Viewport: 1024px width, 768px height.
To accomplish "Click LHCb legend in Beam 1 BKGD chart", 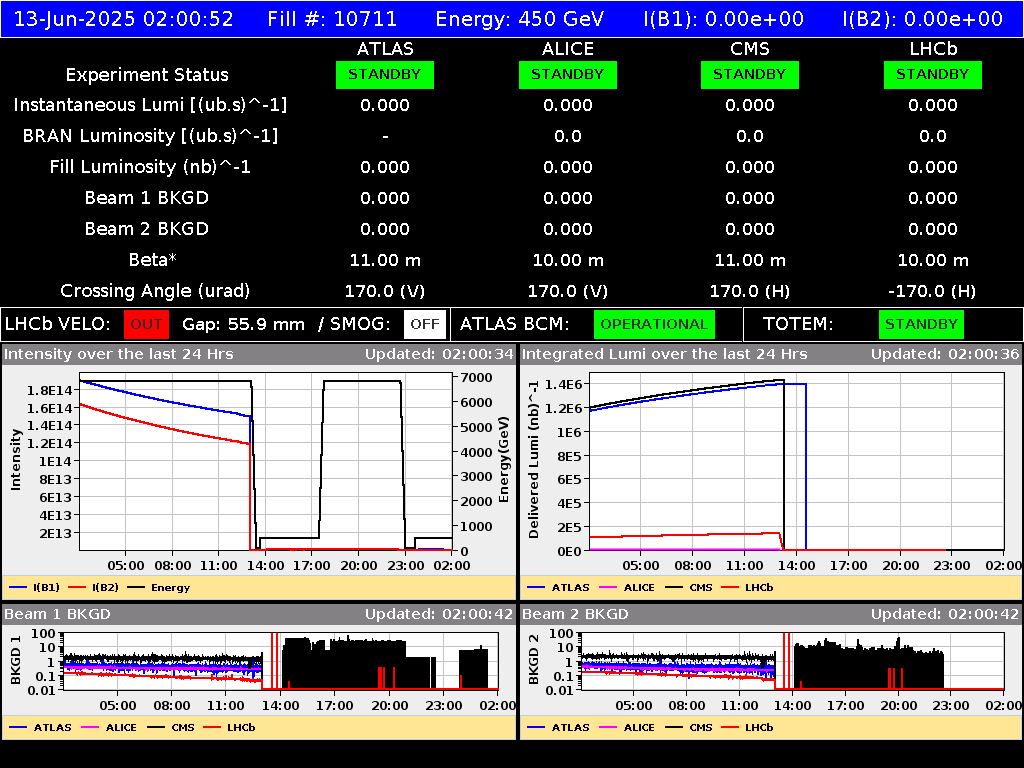I will [x=230, y=728].
